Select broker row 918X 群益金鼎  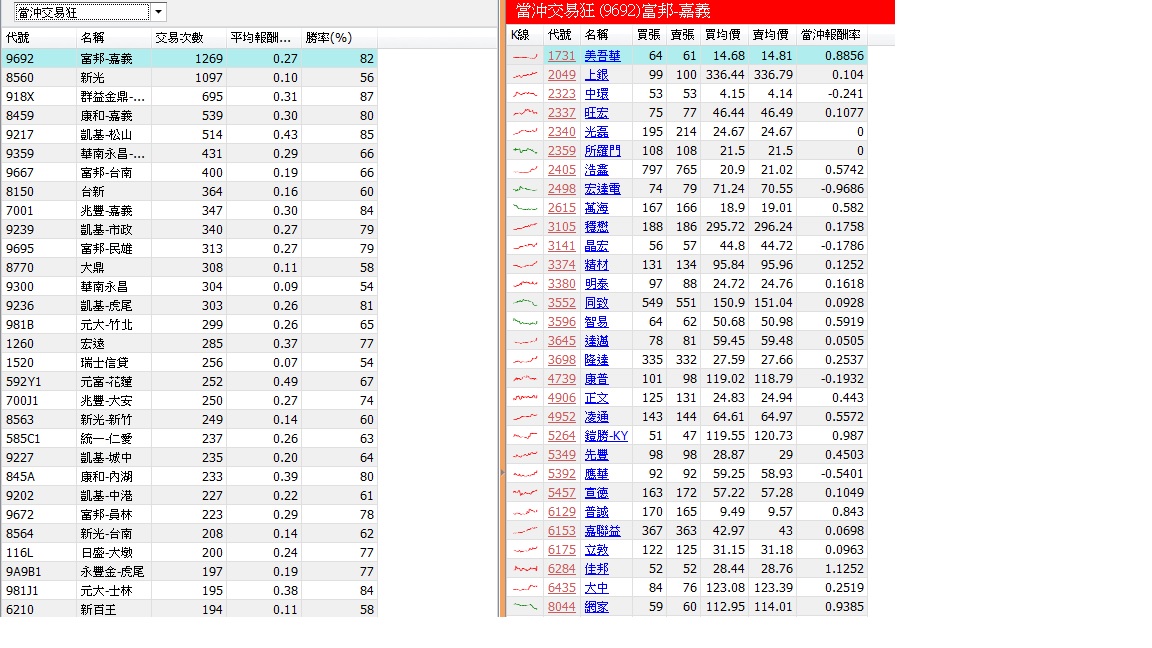(x=189, y=97)
